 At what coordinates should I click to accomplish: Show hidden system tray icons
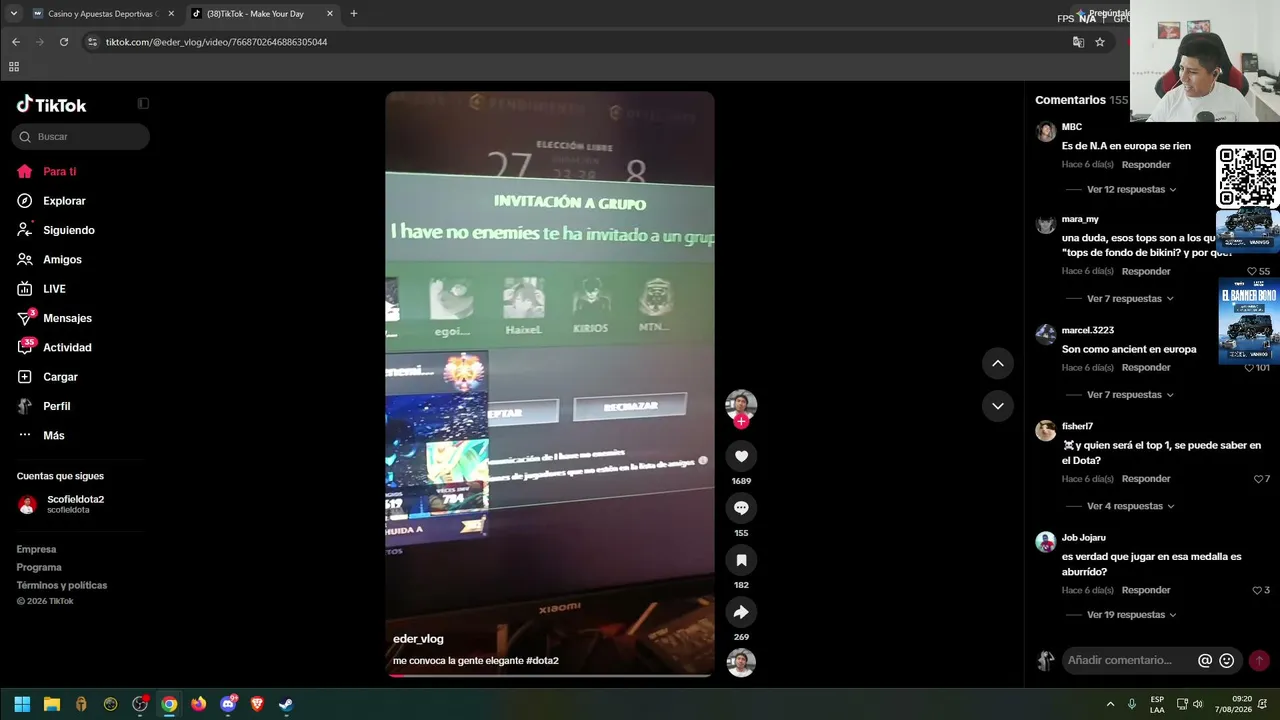tap(1110, 704)
